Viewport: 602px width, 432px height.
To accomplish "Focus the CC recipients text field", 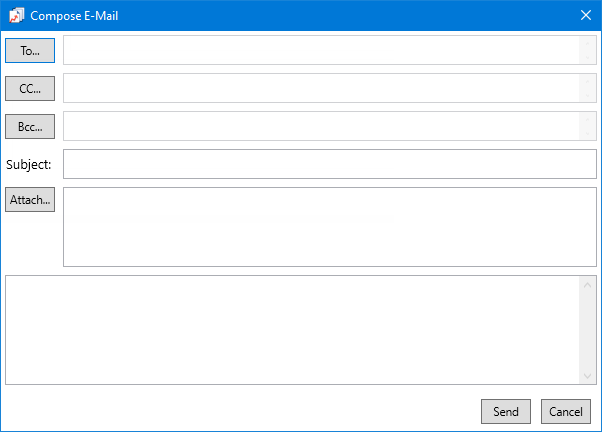I will [321, 88].
